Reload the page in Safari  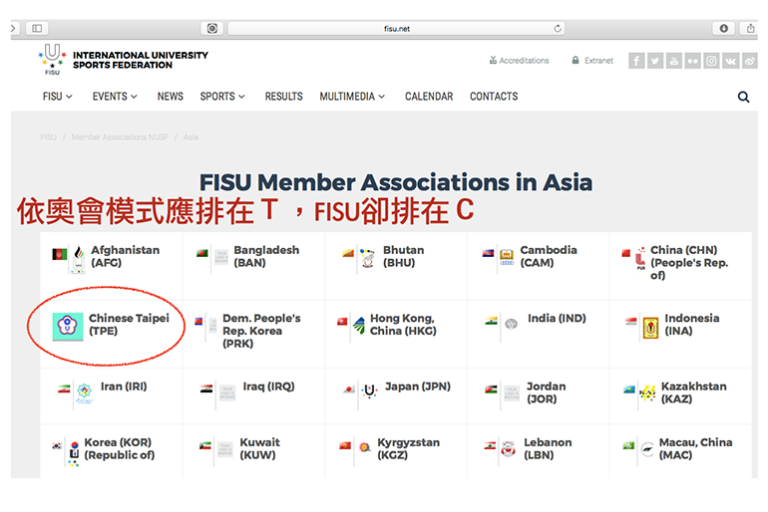[x=557, y=28]
